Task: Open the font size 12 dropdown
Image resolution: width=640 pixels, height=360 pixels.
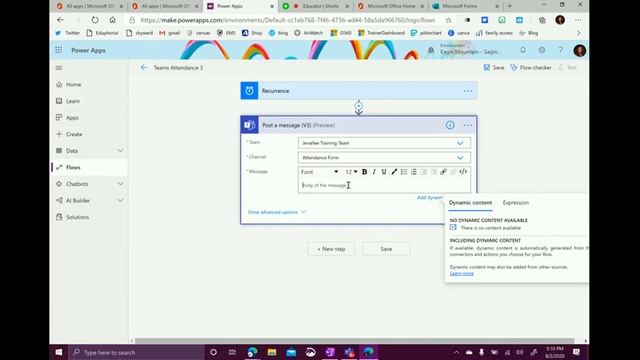Action: tap(351, 172)
